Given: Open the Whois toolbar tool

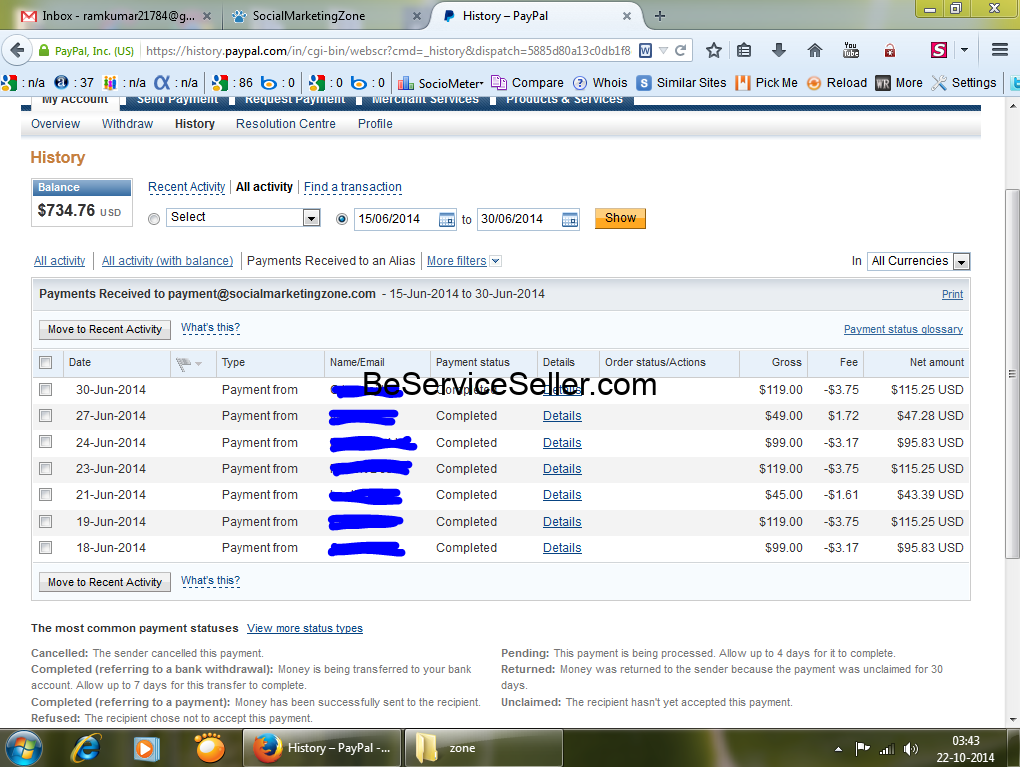Looking at the screenshot, I should (x=600, y=83).
